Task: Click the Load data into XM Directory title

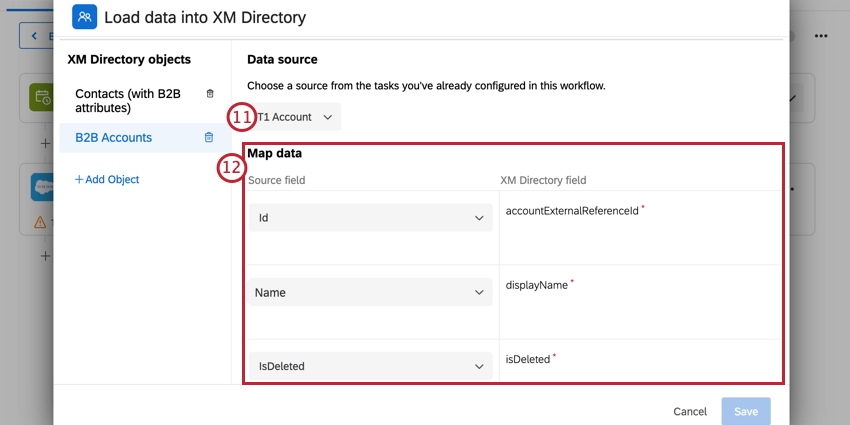Action: (x=205, y=17)
